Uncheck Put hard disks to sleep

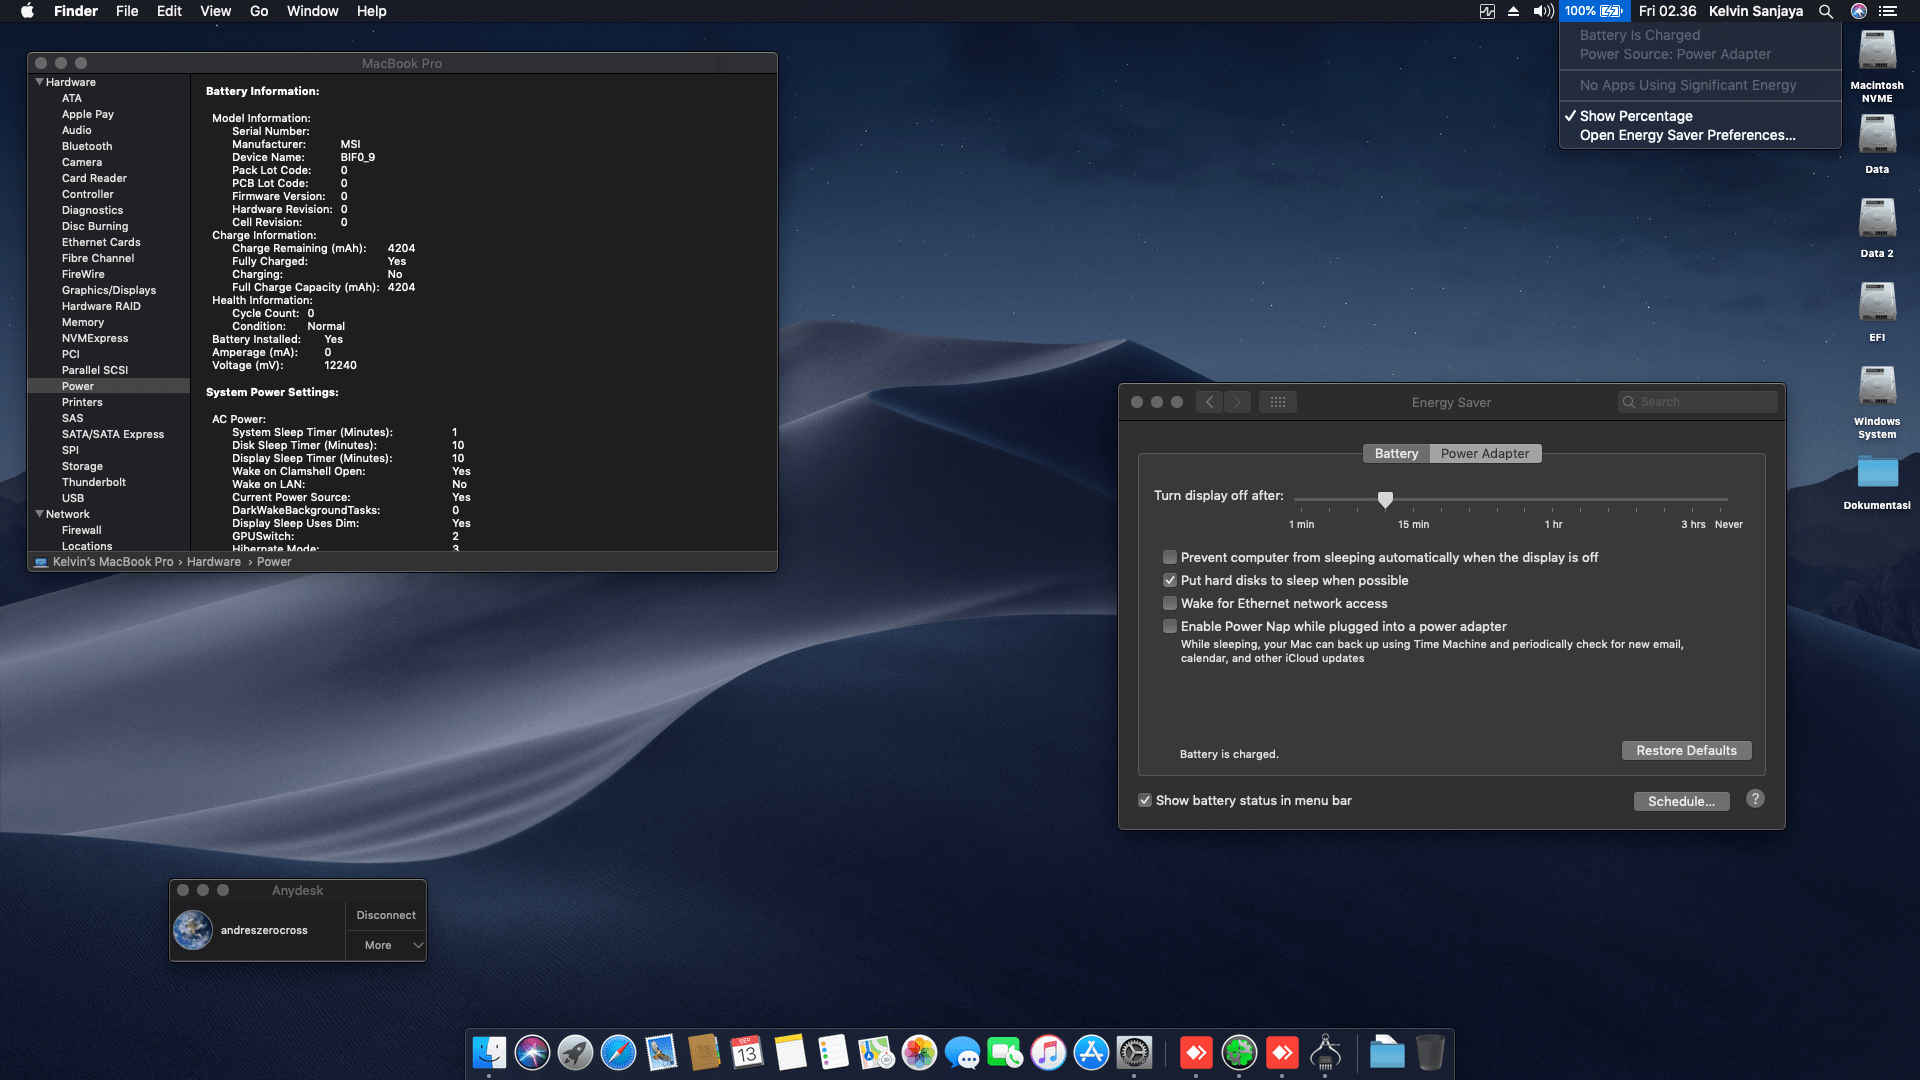(1169, 580)
